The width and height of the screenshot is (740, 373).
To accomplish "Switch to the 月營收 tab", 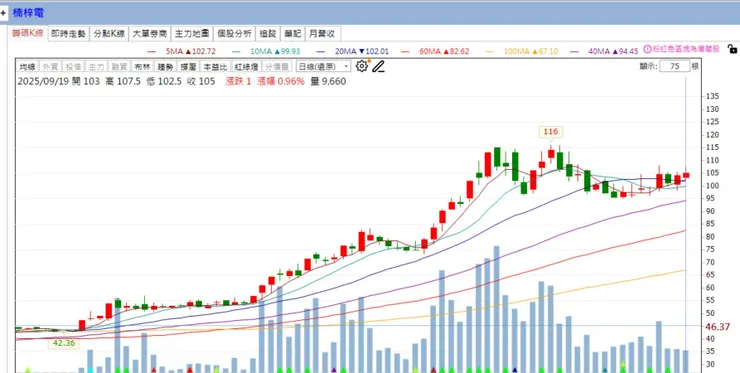I will point(323,34).
